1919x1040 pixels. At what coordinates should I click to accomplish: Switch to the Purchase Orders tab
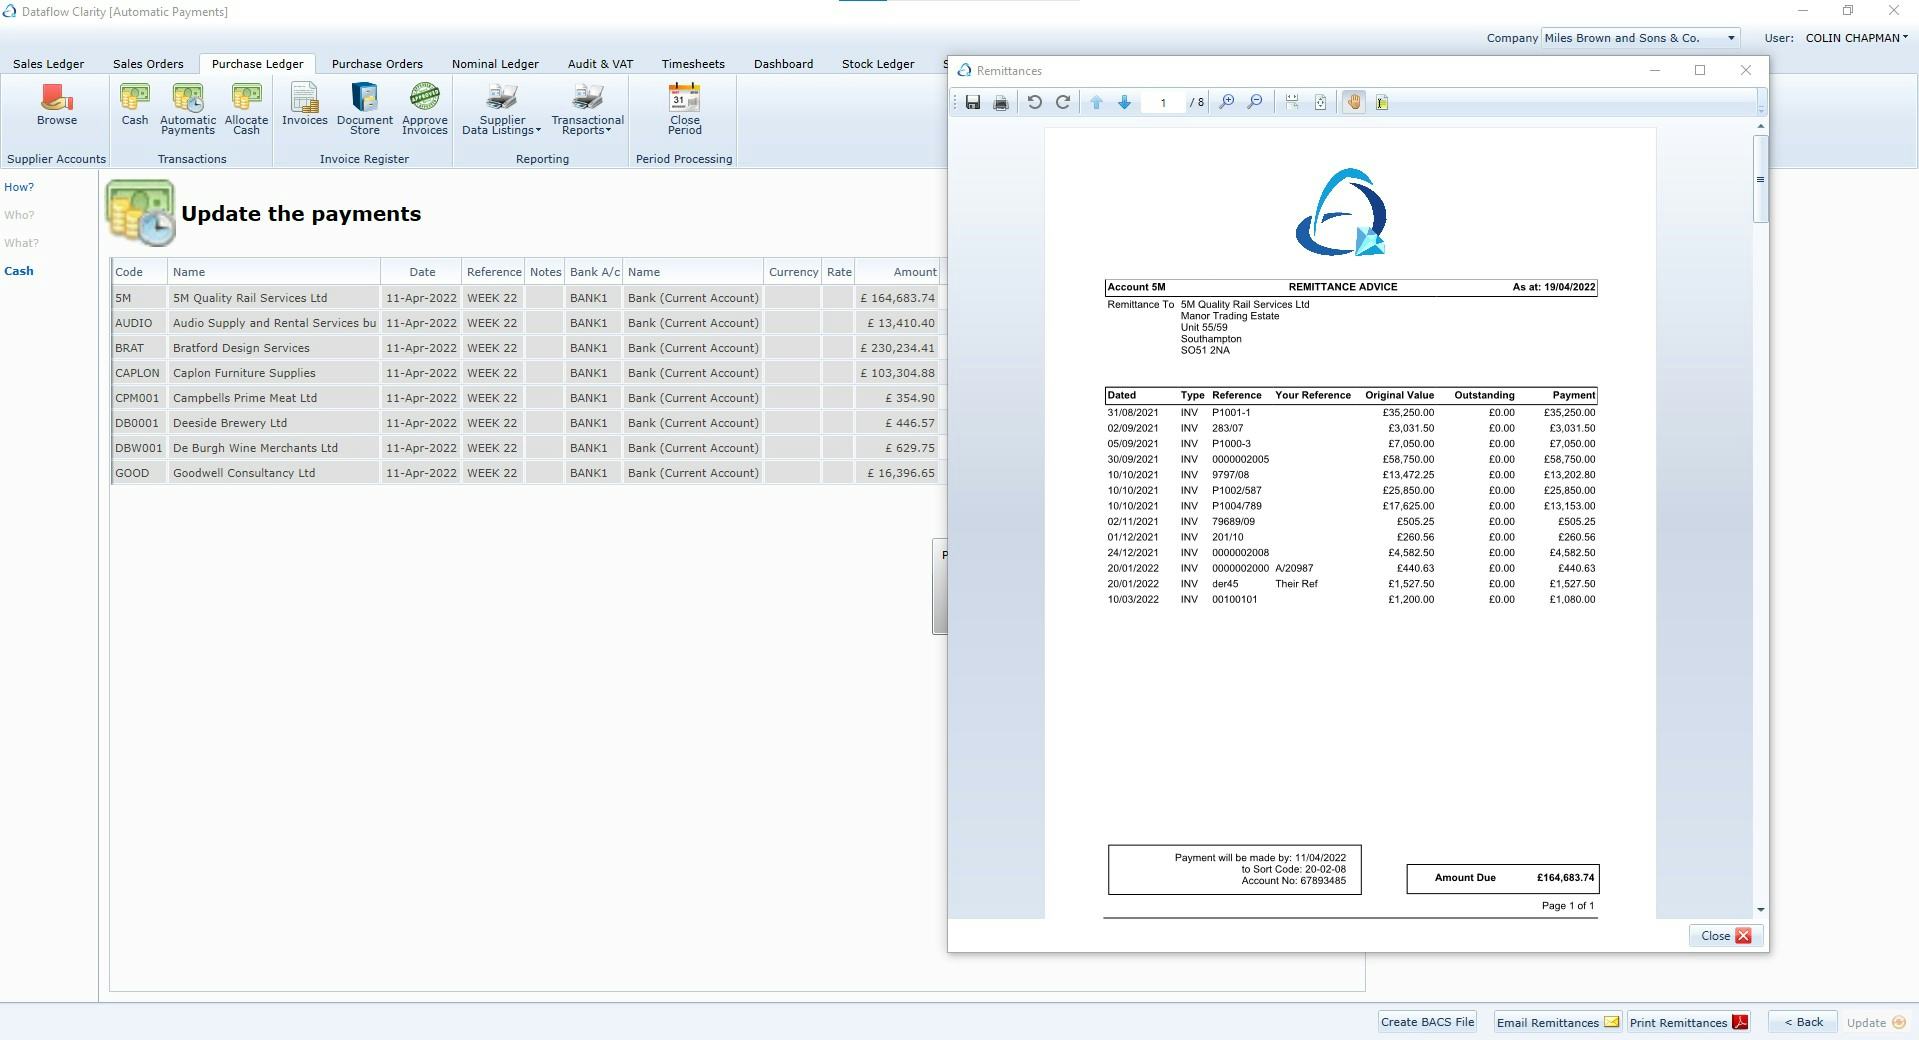pyautogui.click(x=377, y=64)
